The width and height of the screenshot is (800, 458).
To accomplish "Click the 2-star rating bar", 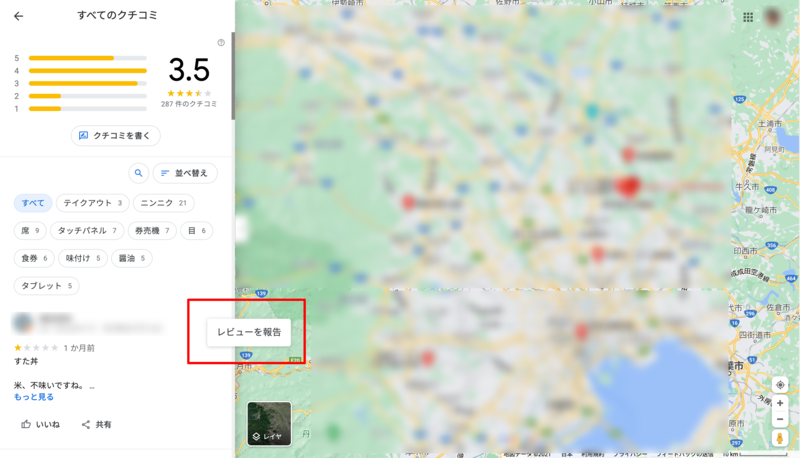I will pyautogui.click(x=88, y=96).
